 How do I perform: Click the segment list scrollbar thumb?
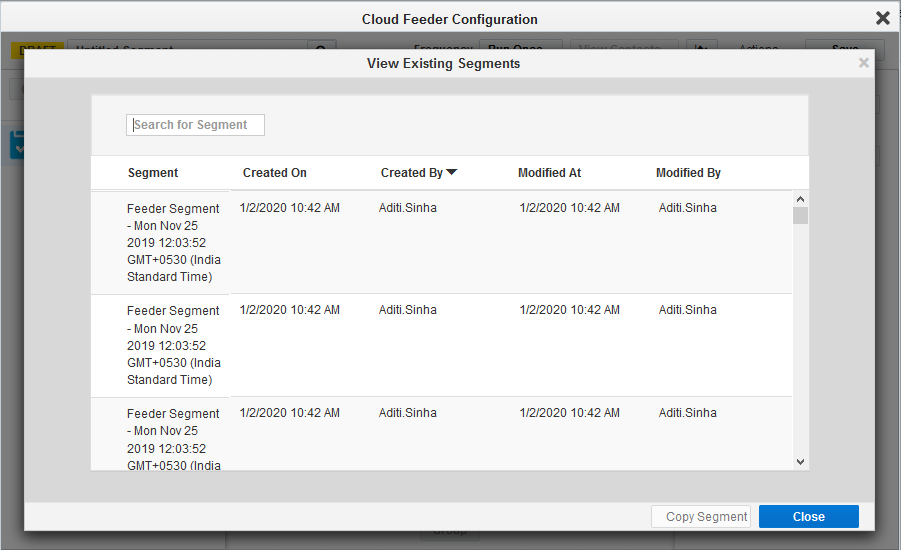[x=800, y=216]
